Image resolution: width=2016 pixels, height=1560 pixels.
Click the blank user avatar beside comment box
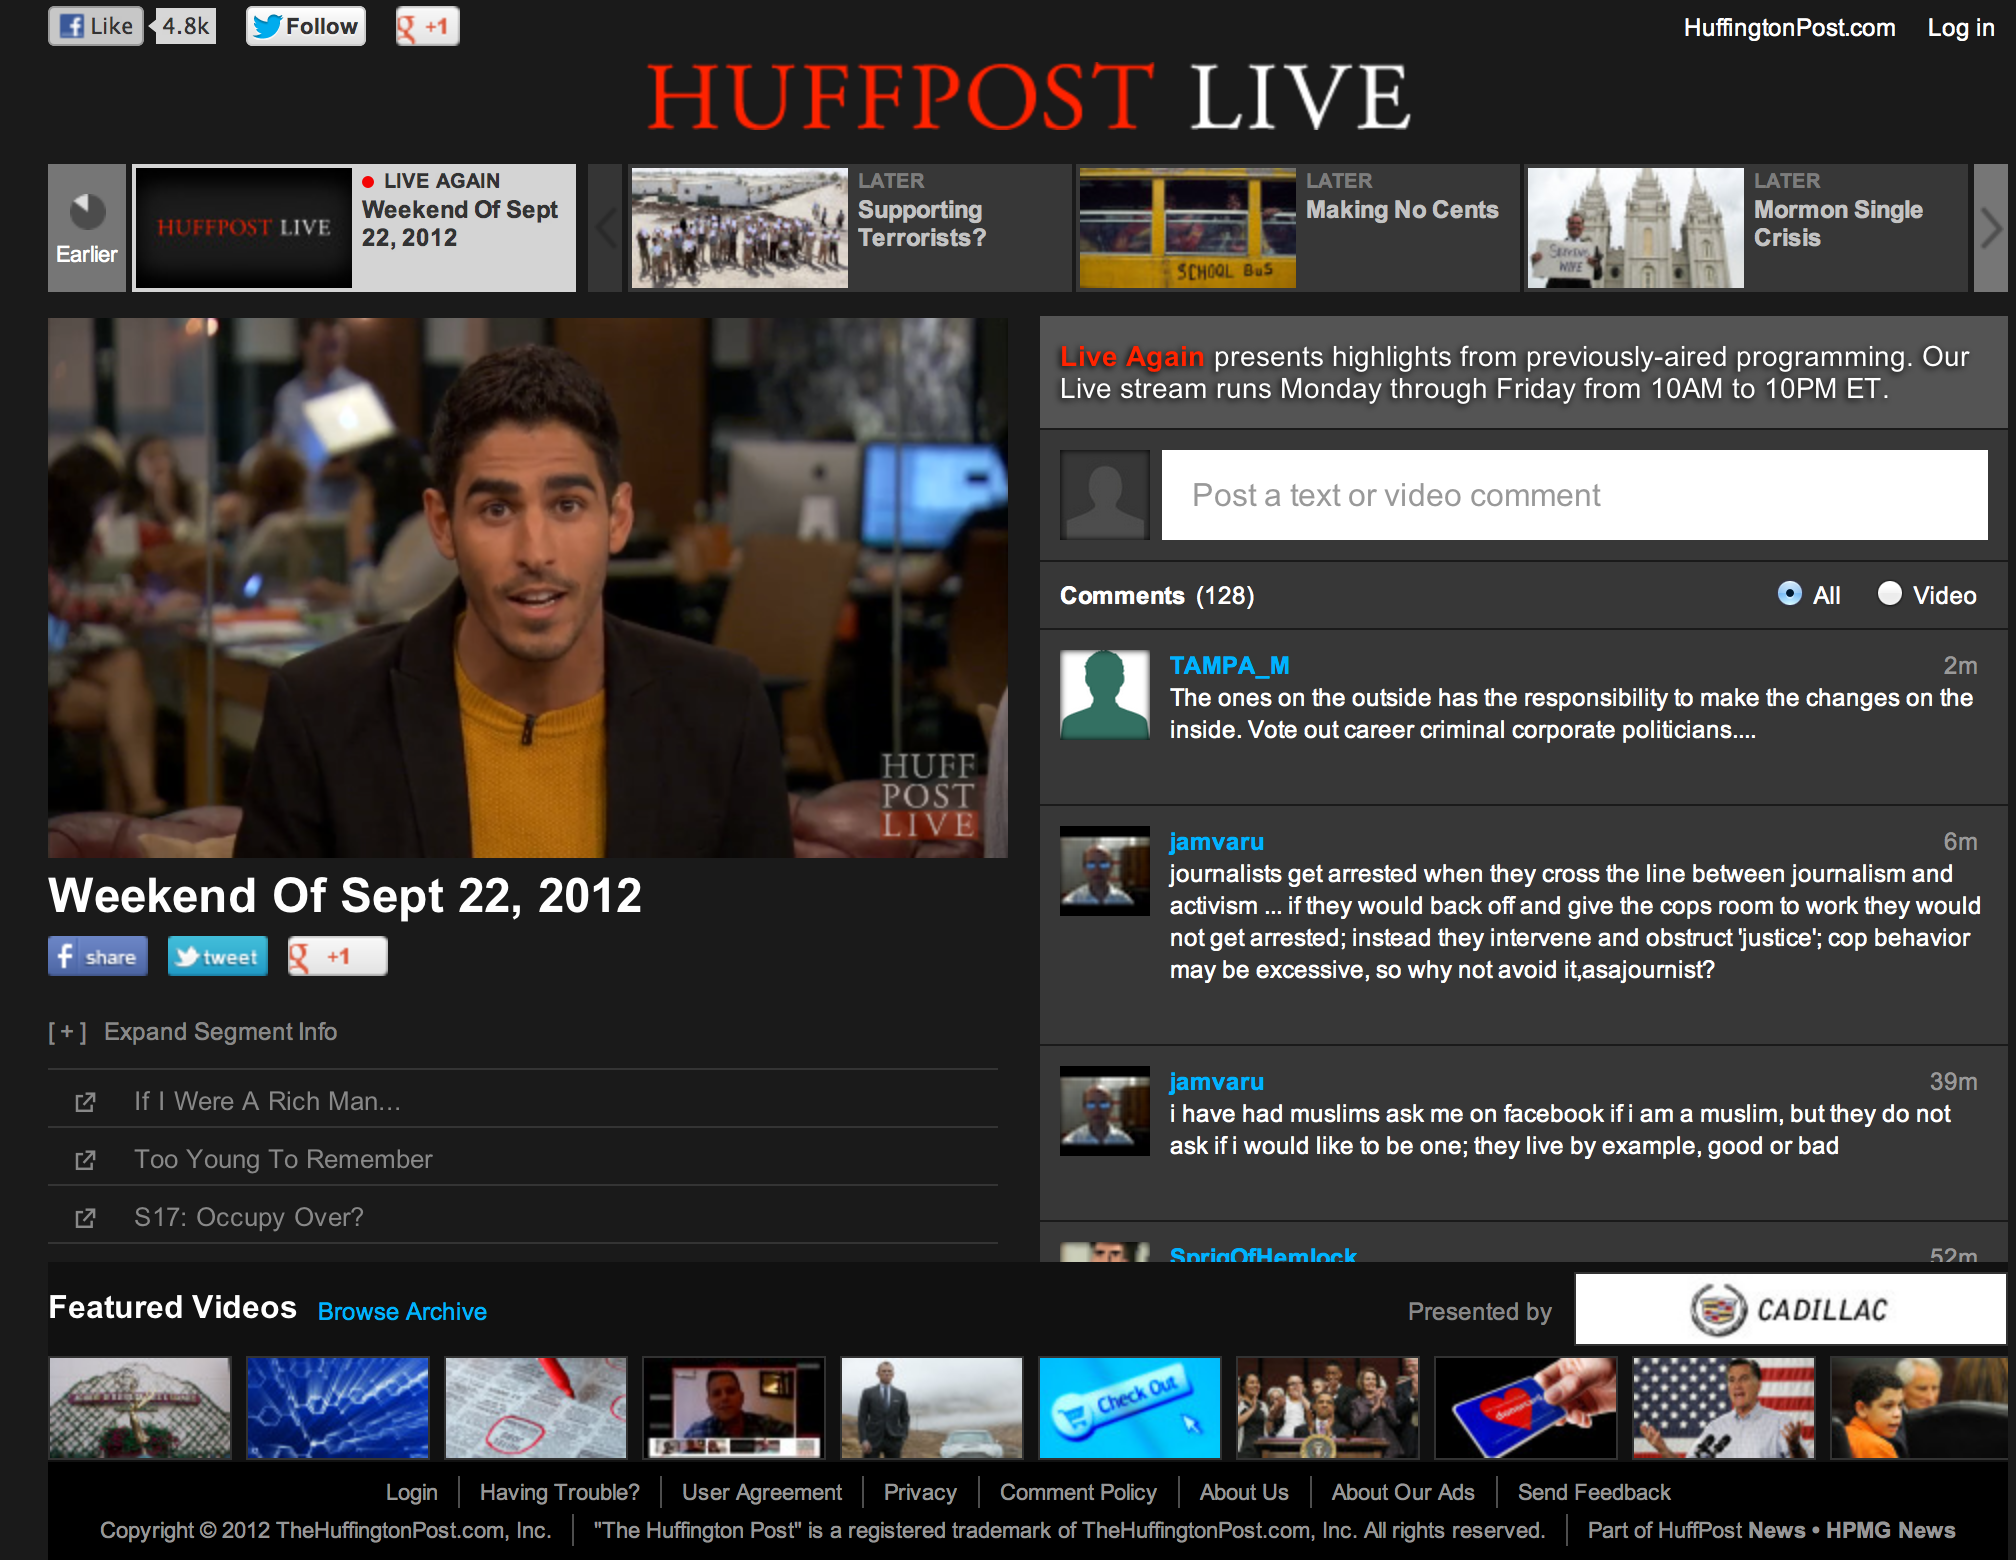[x=1105, y=495]
